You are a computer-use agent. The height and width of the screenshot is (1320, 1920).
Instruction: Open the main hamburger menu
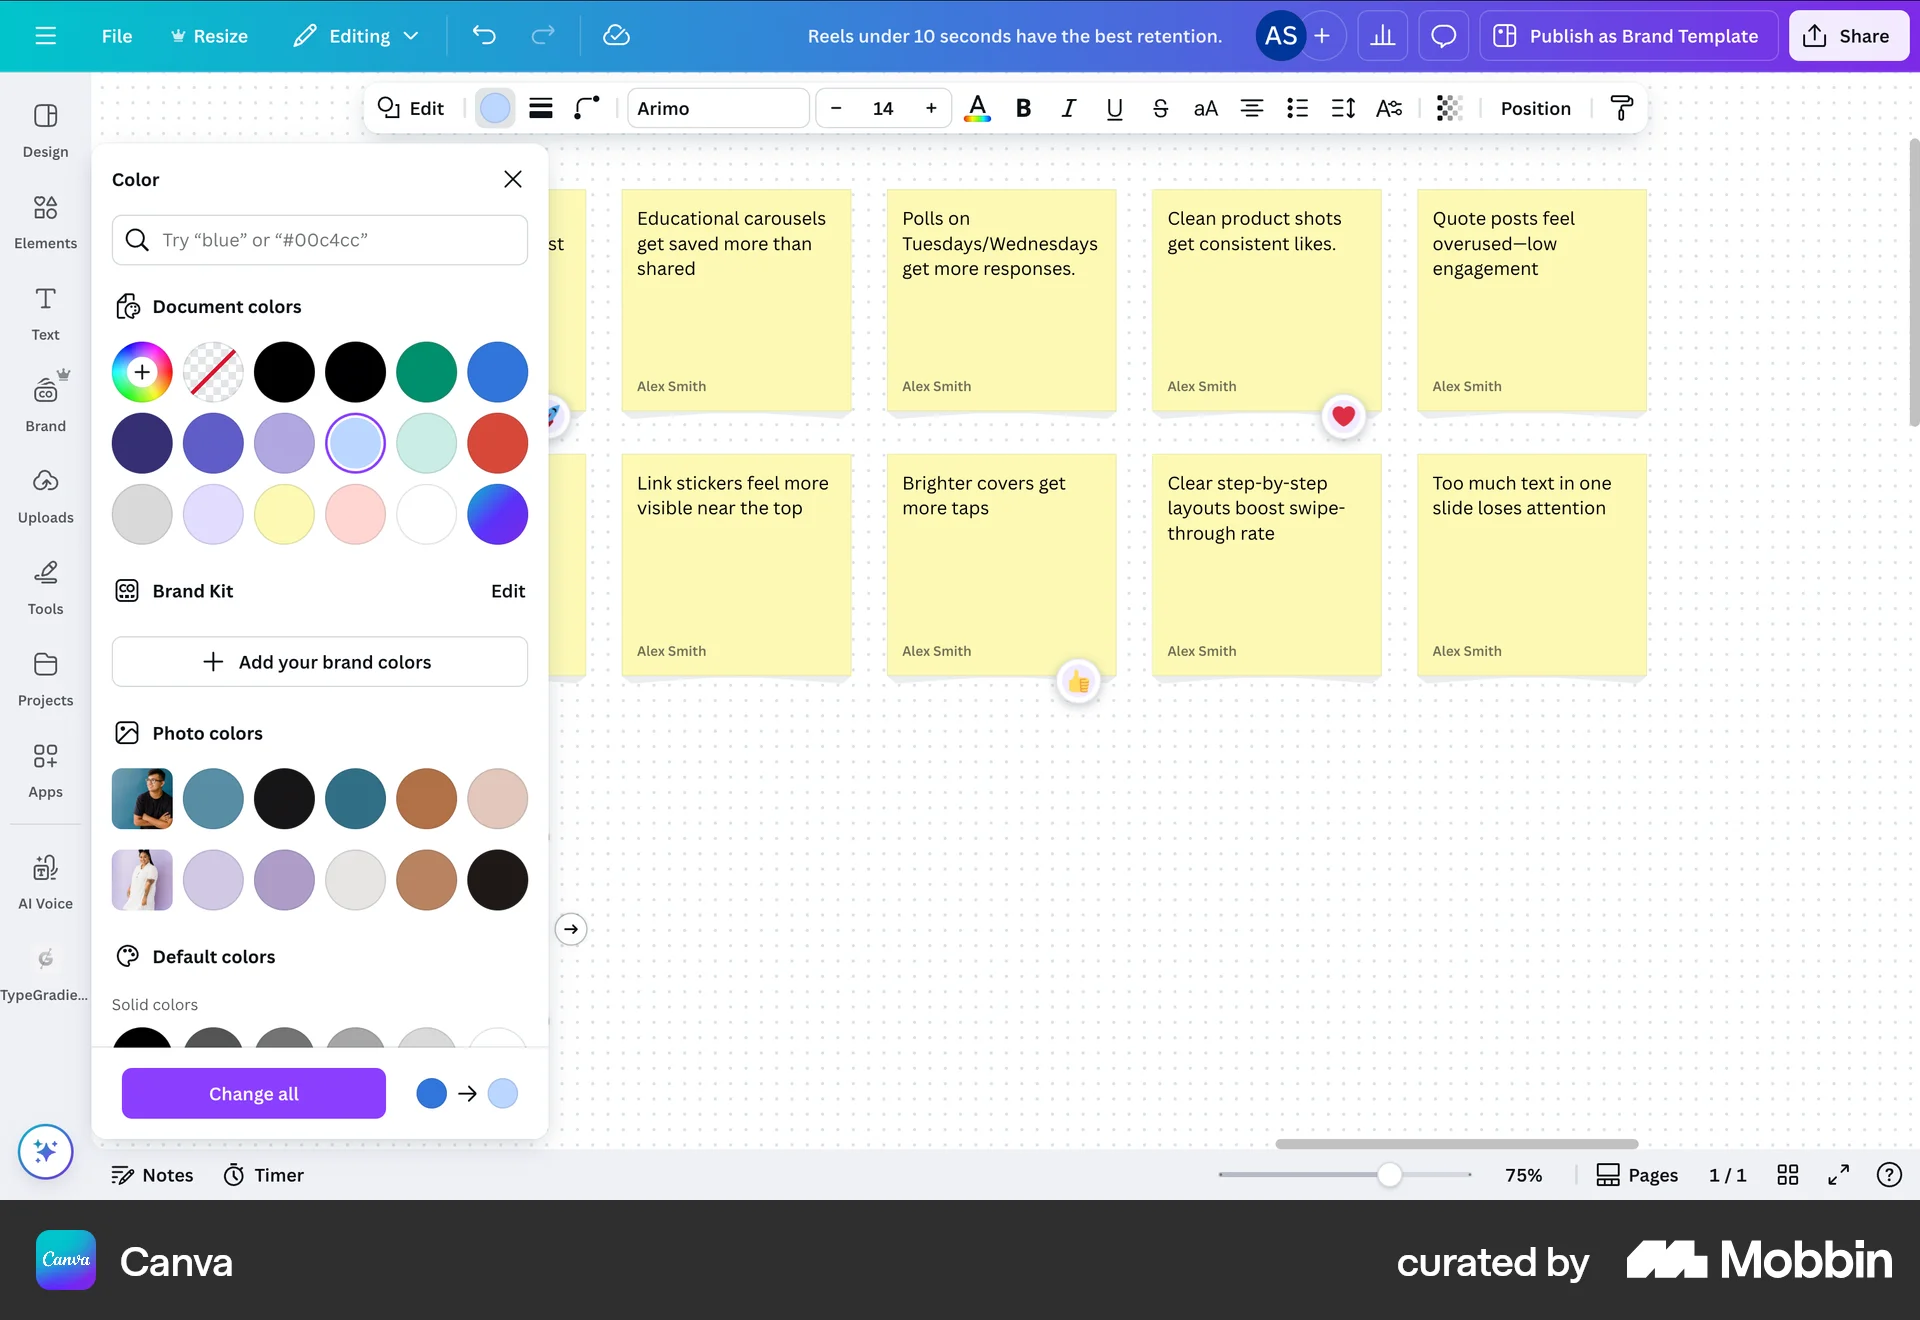click(x=45, y=35)
